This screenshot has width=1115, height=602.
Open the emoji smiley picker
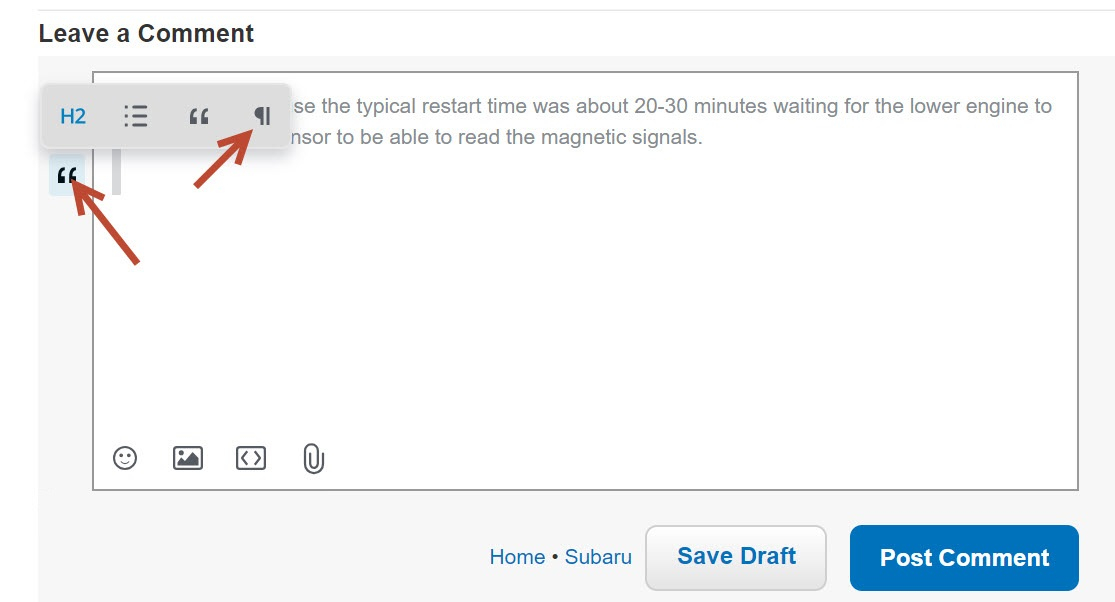pos(124,458)
